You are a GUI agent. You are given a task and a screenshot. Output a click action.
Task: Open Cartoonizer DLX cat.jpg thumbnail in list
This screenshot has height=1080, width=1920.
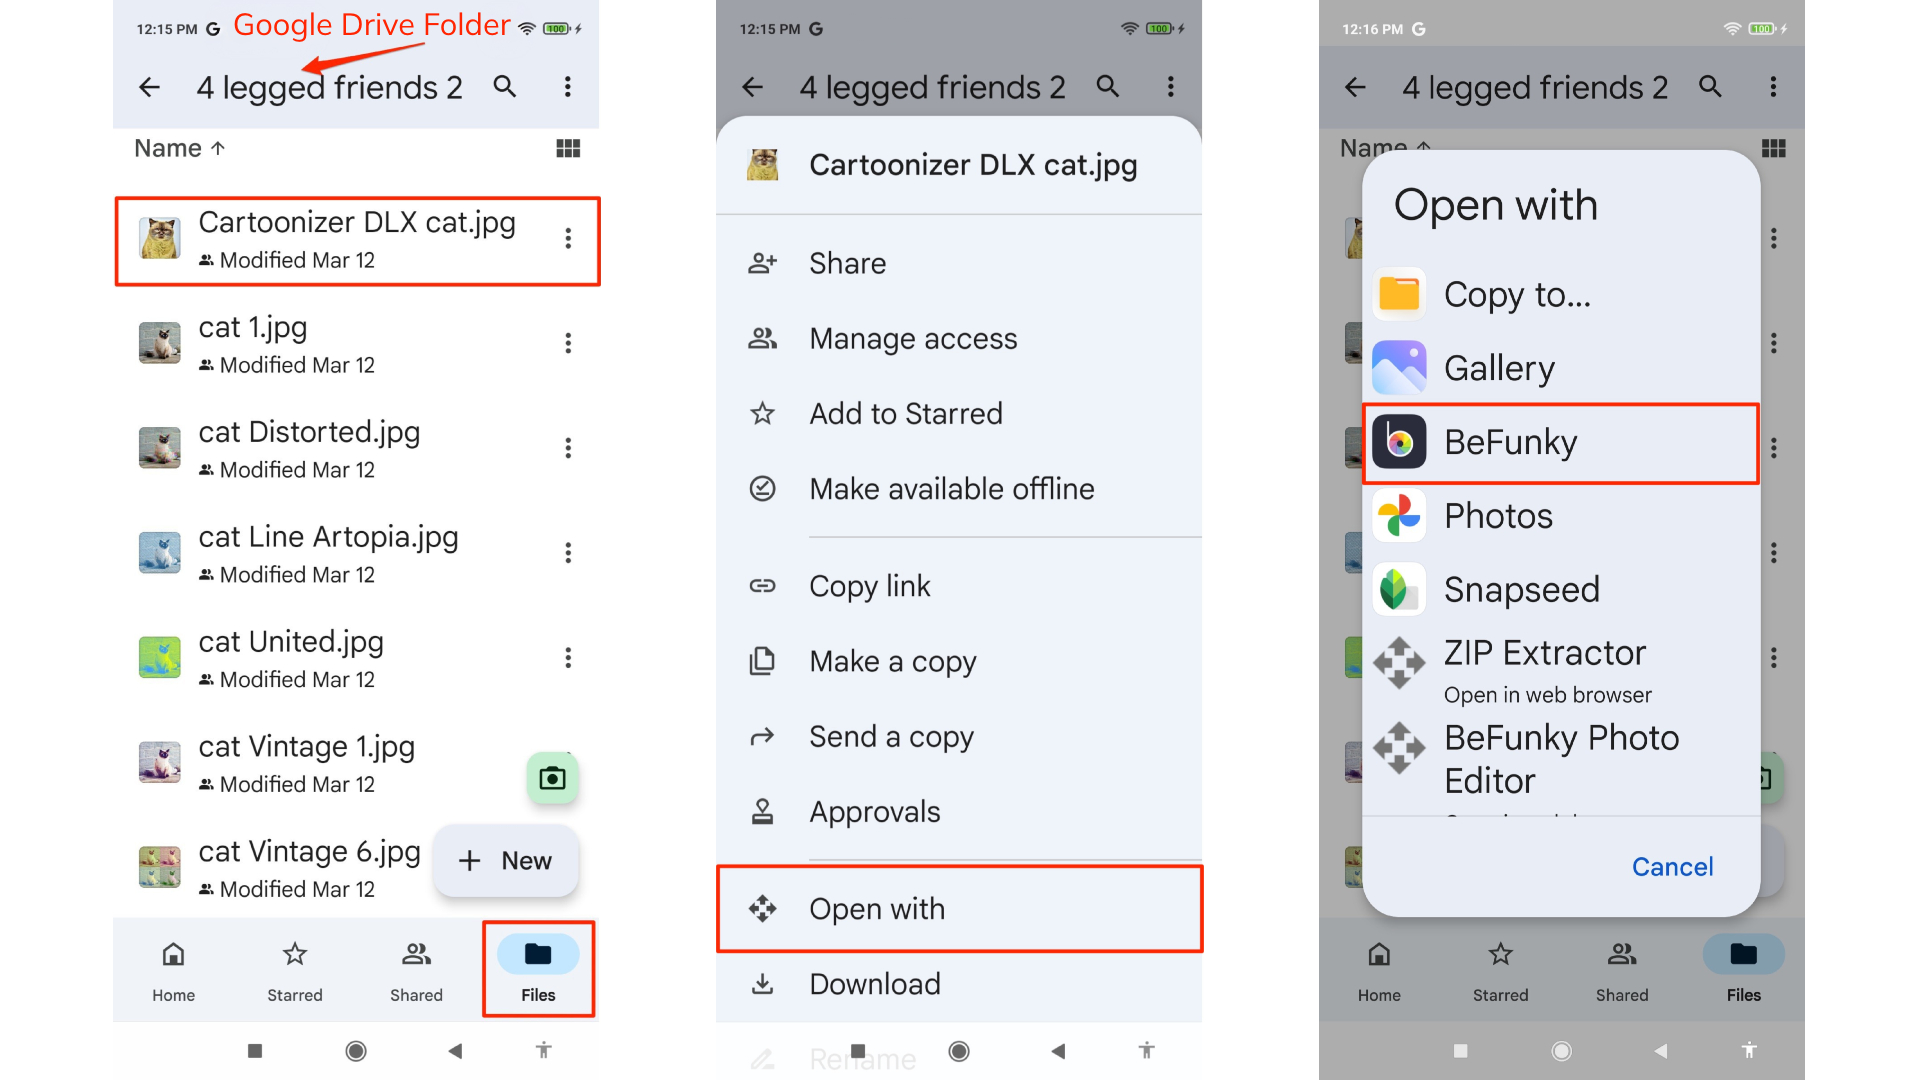pos(160,239)
